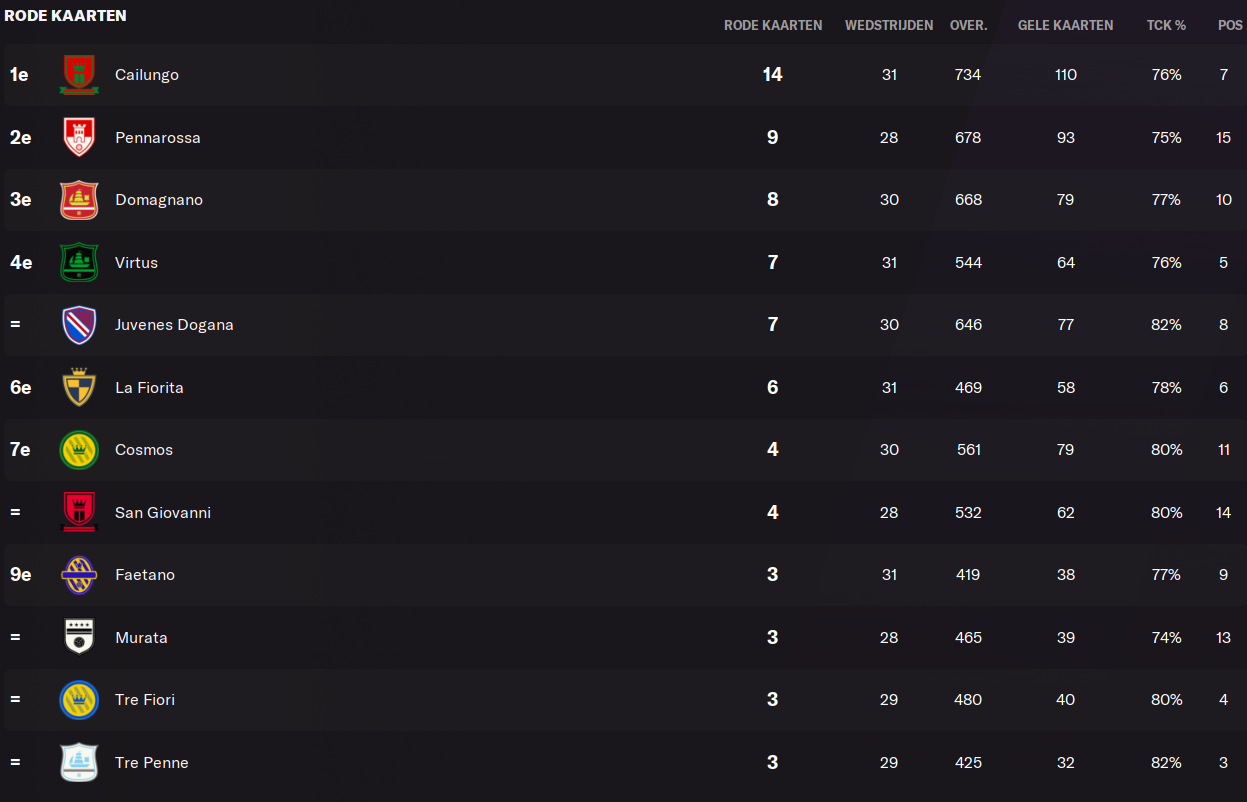Select the Cosmos round badge

click(79, 450)
